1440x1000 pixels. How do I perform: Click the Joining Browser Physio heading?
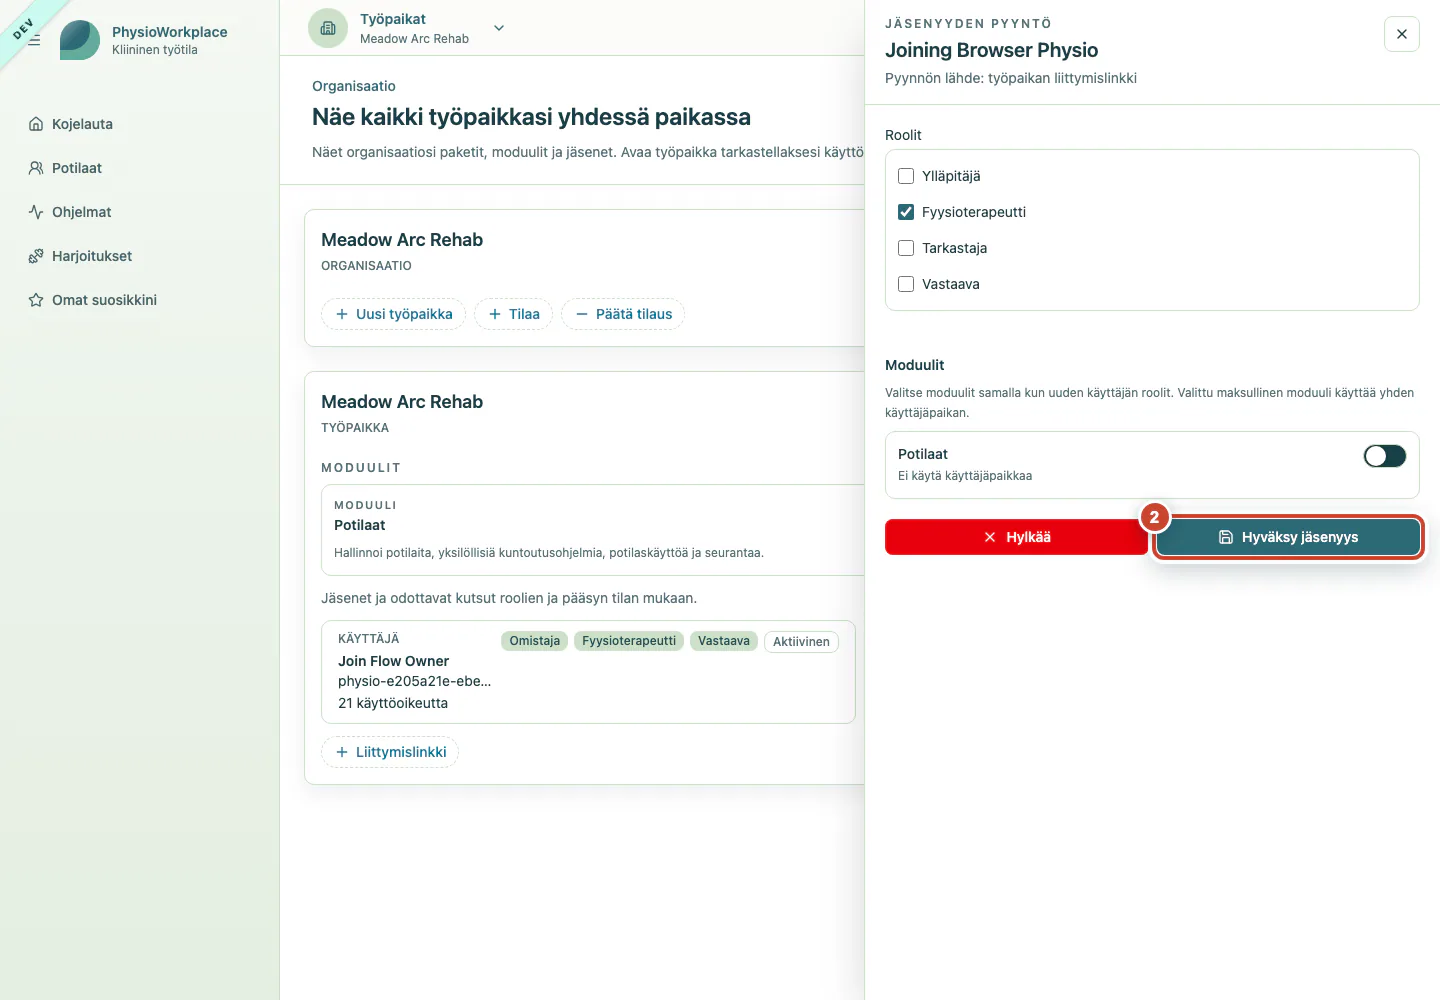point(991,50)
